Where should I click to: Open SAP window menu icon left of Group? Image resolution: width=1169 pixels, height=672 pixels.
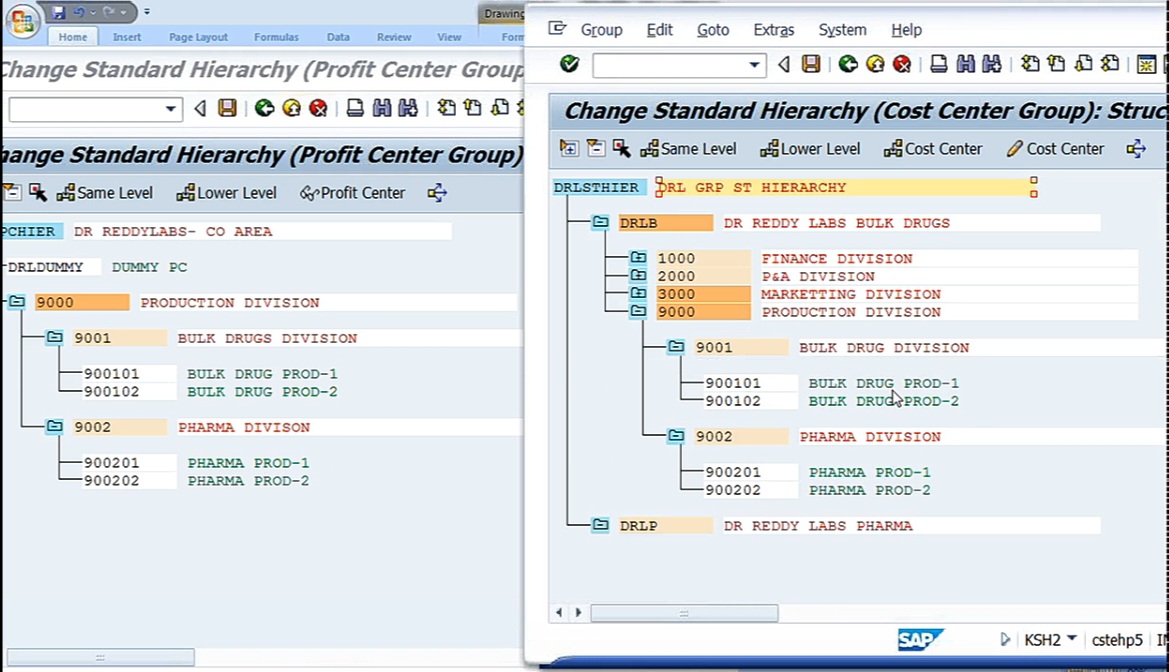coord(557,29)
